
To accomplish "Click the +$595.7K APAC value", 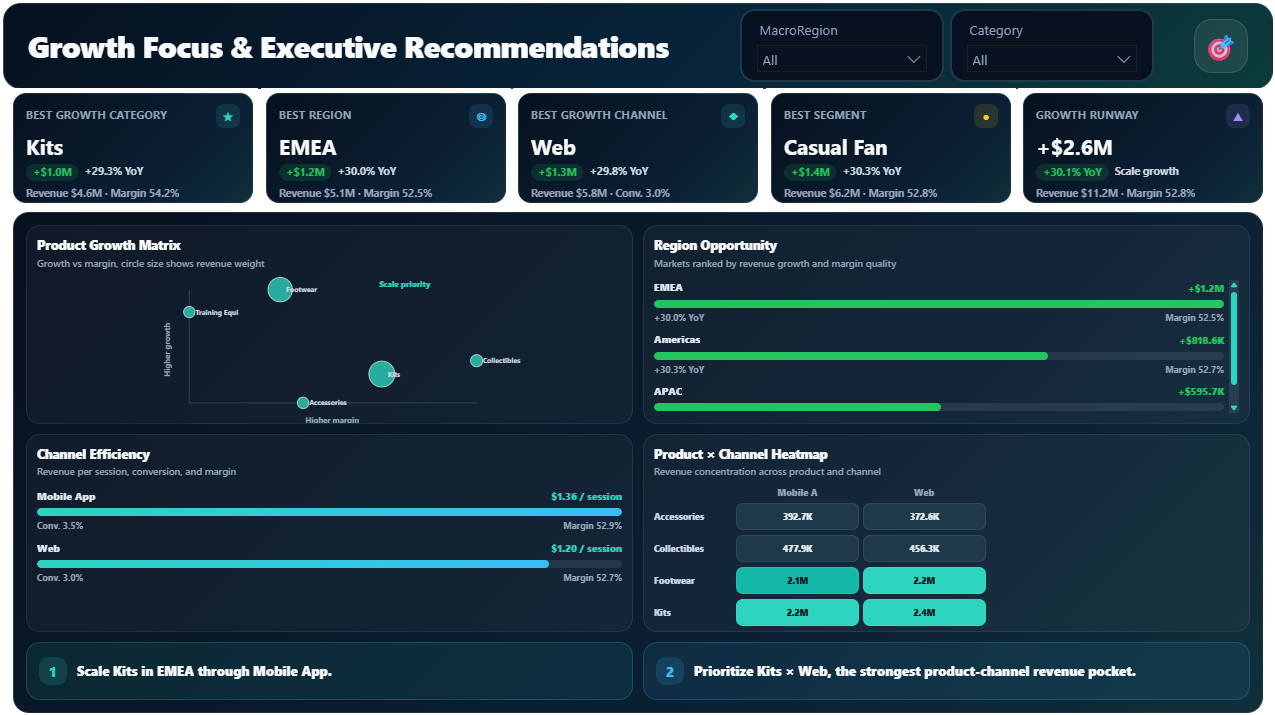I will [x=1201, y=392].
